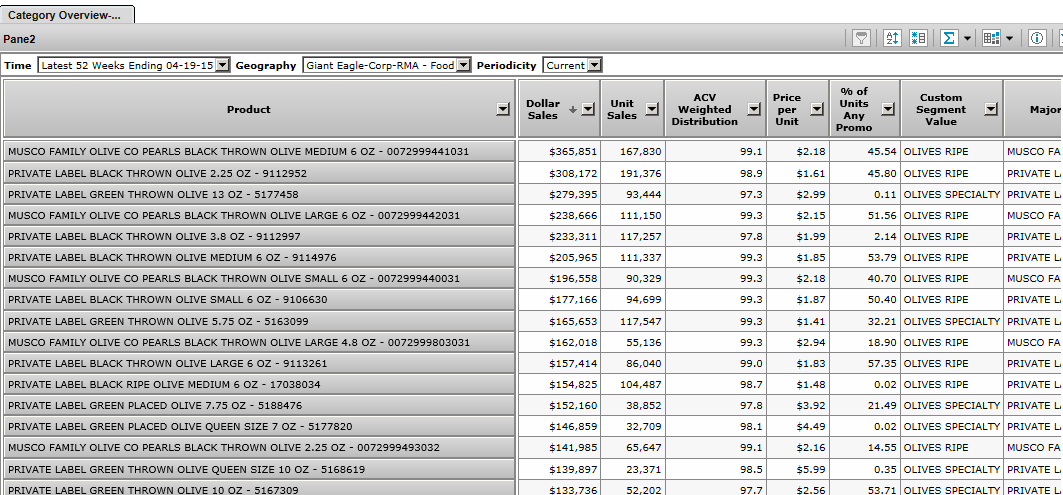Click the grid layout view icon
Screen dimensions: 1063x495
point(991,38)
